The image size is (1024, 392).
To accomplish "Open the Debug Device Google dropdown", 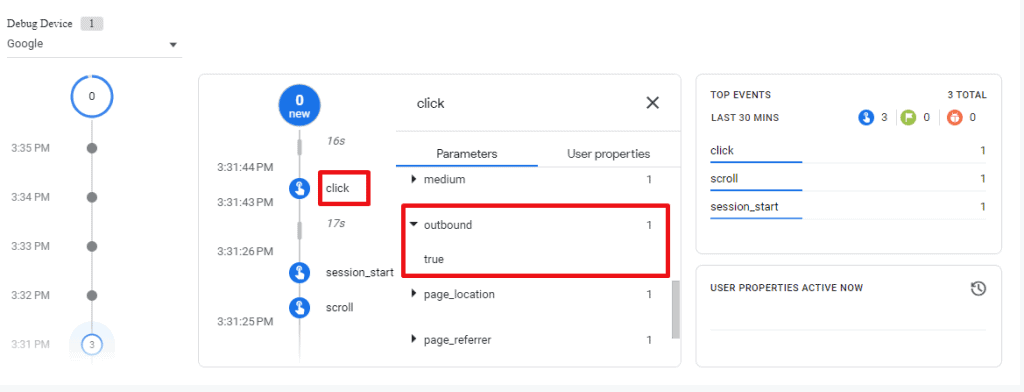I will 94,44.
